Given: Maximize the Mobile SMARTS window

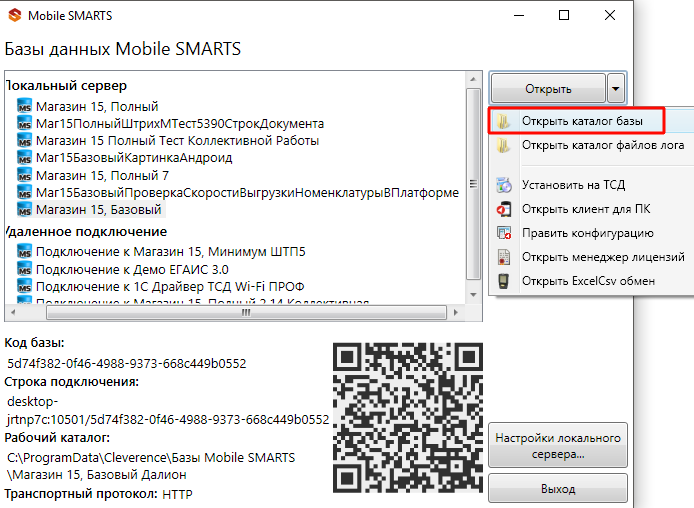Looking at the screenshot, I should [x=564, y=15].
